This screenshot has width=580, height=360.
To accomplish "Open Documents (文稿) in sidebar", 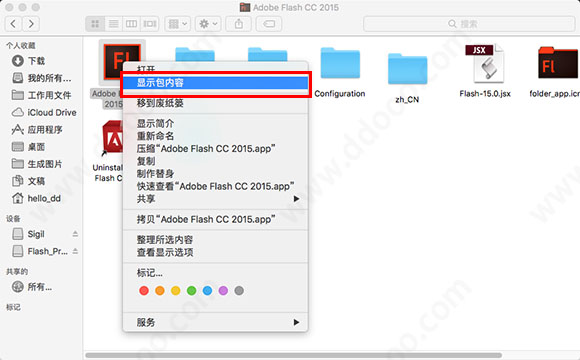I will click(x=28, y=181).
